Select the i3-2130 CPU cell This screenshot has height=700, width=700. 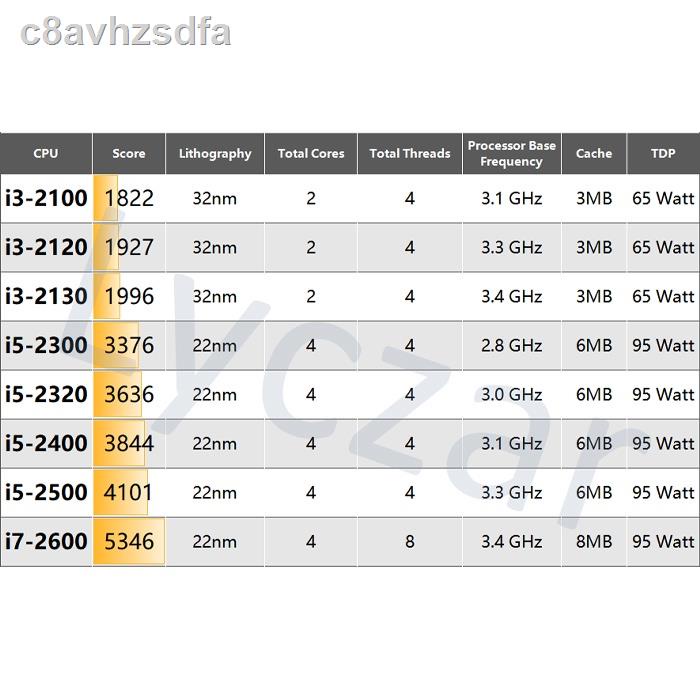pos(46,296)
